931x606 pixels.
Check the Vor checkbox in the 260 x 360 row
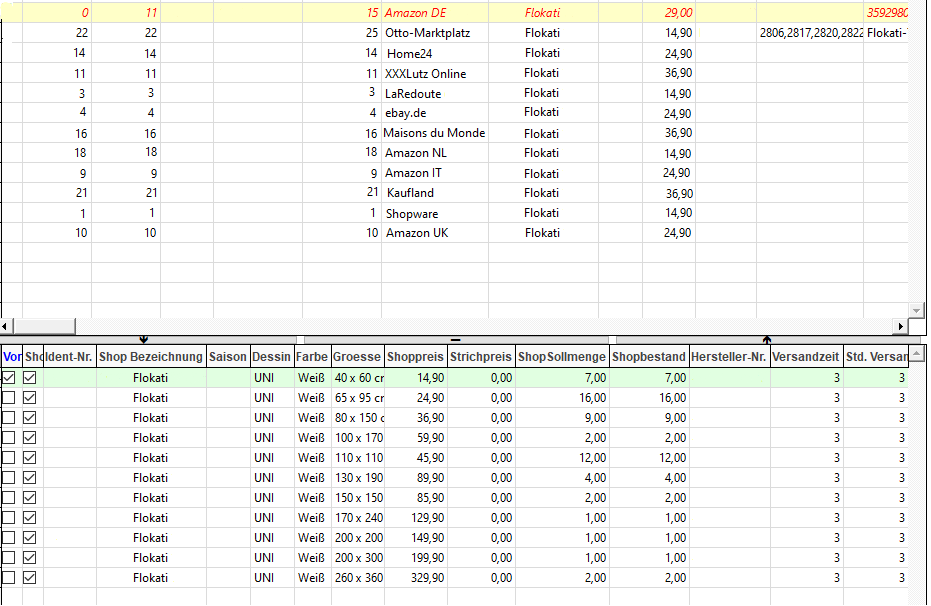pos(9,578)
